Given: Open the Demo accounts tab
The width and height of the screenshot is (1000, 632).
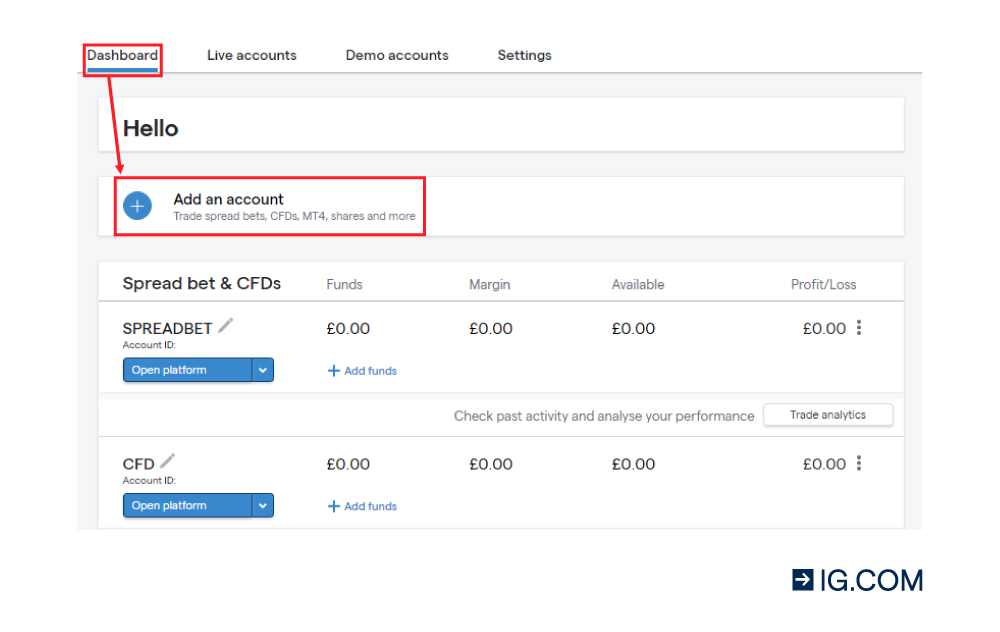Looking at the screenshot, I should pyautogui.click(x=396, y=55).
